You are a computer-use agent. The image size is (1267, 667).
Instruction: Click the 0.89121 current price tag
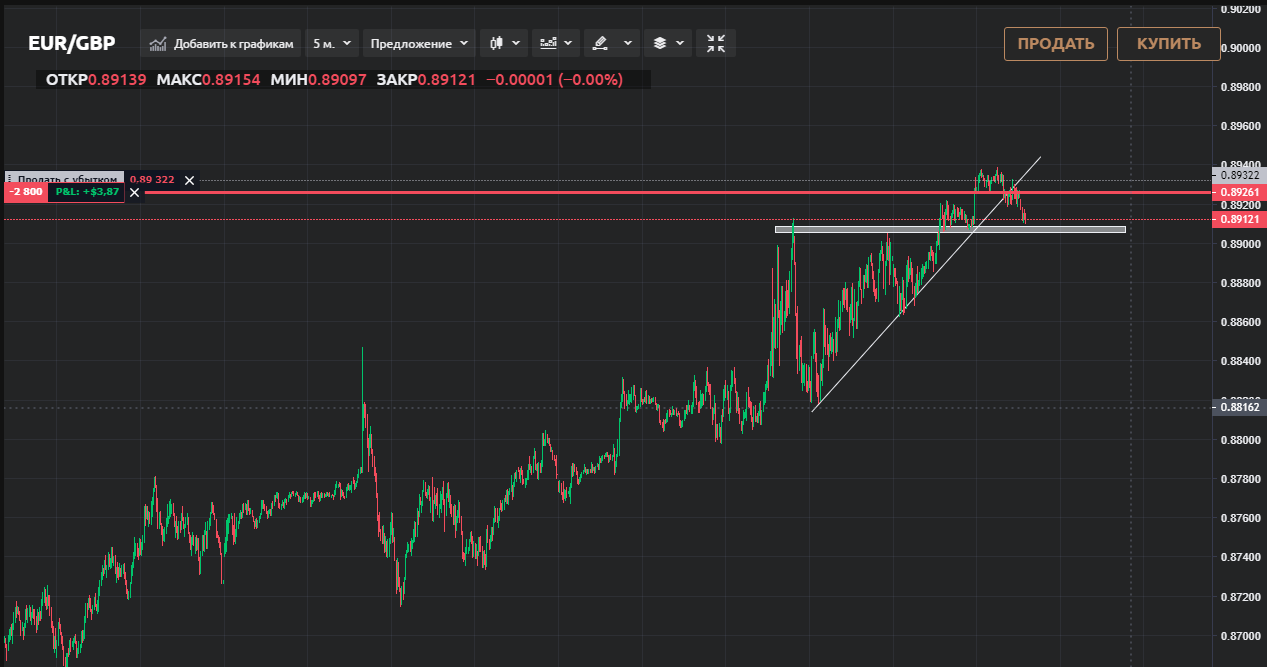click(x=1239, y=219)
